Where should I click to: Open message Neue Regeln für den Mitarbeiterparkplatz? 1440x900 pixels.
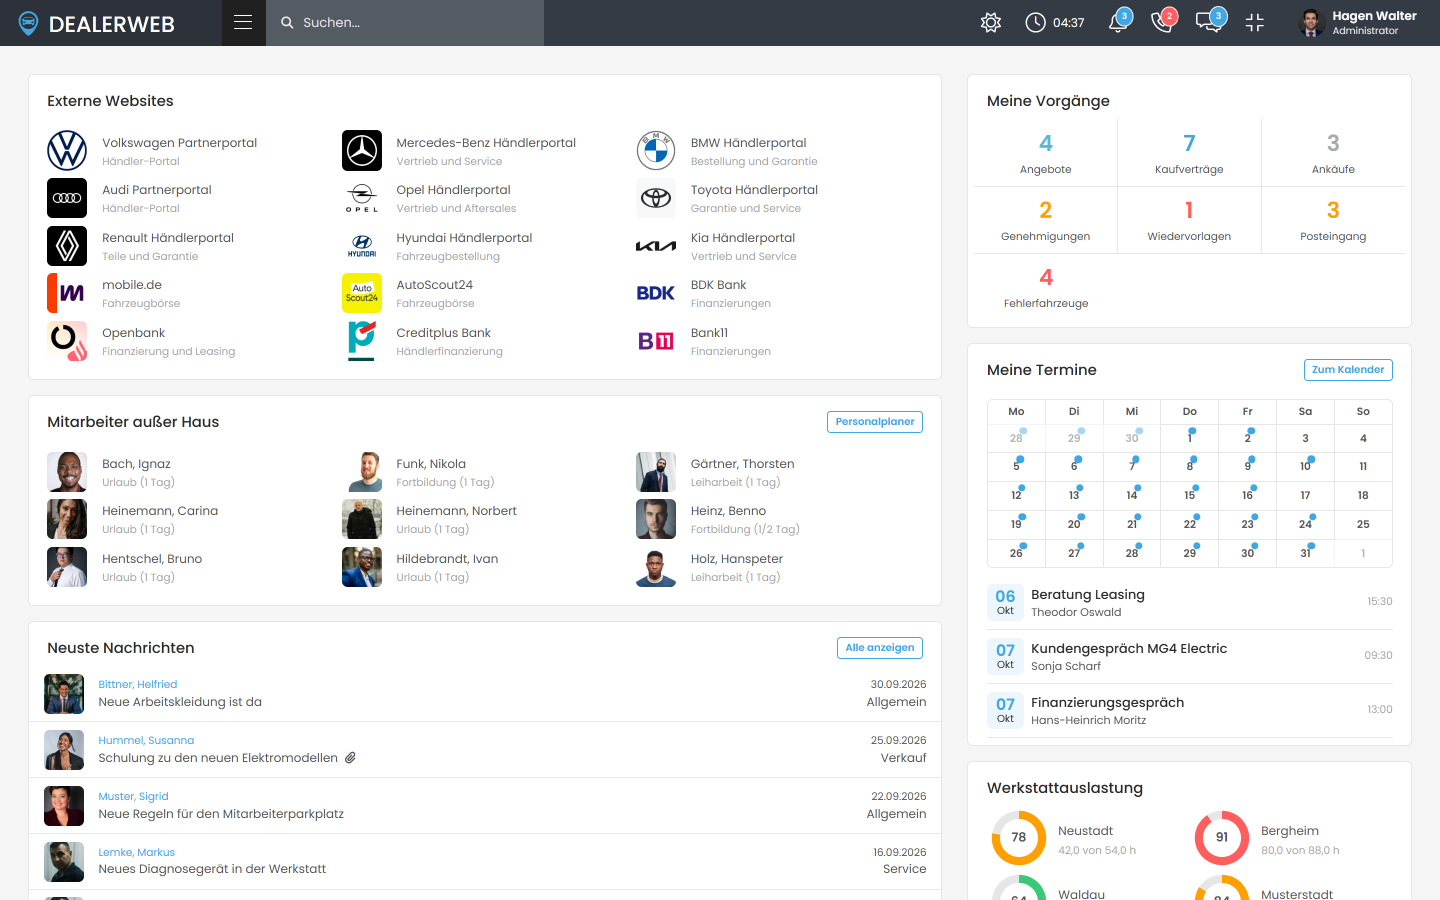click(x=221, y=814)
